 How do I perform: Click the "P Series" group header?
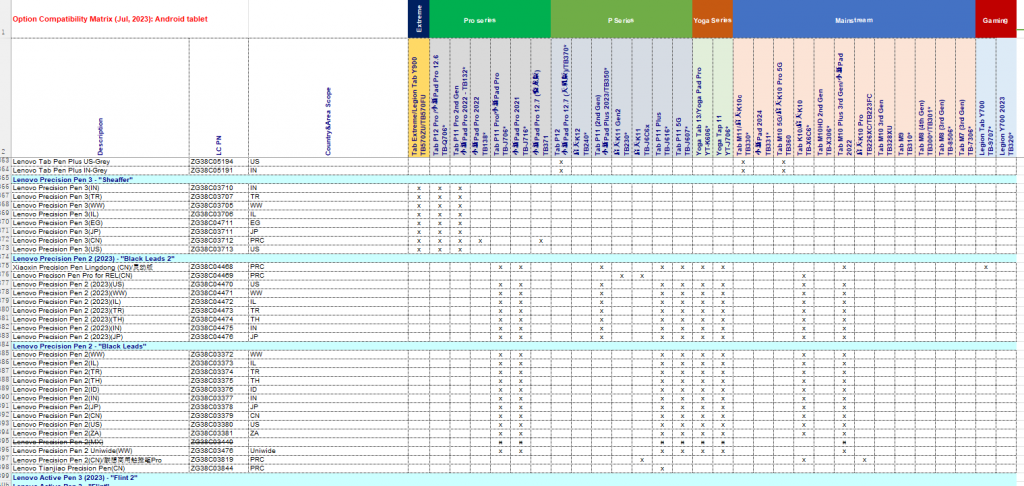621,19
